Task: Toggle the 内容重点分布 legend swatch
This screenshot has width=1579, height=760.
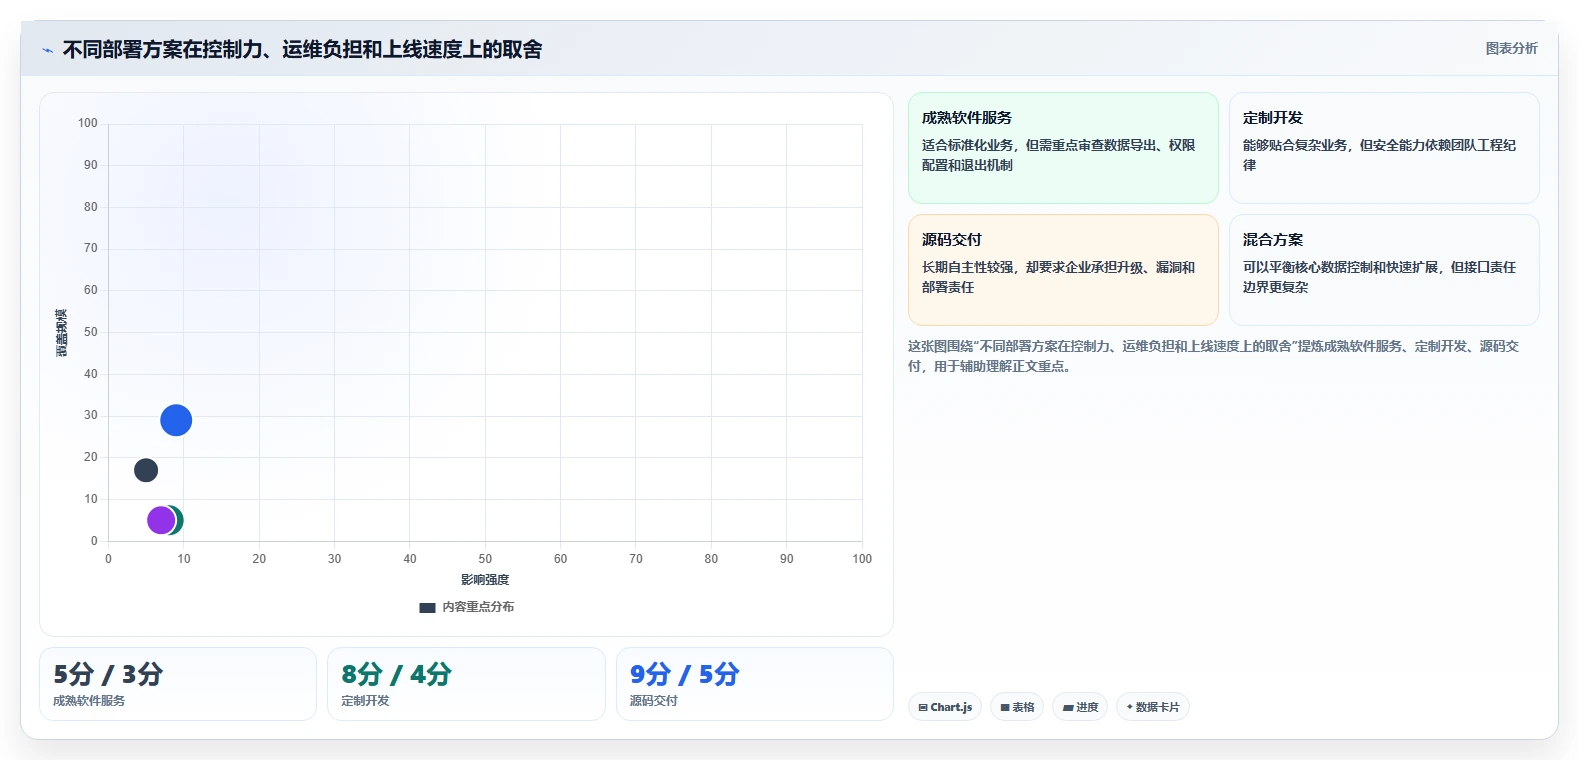Action: 427,607
